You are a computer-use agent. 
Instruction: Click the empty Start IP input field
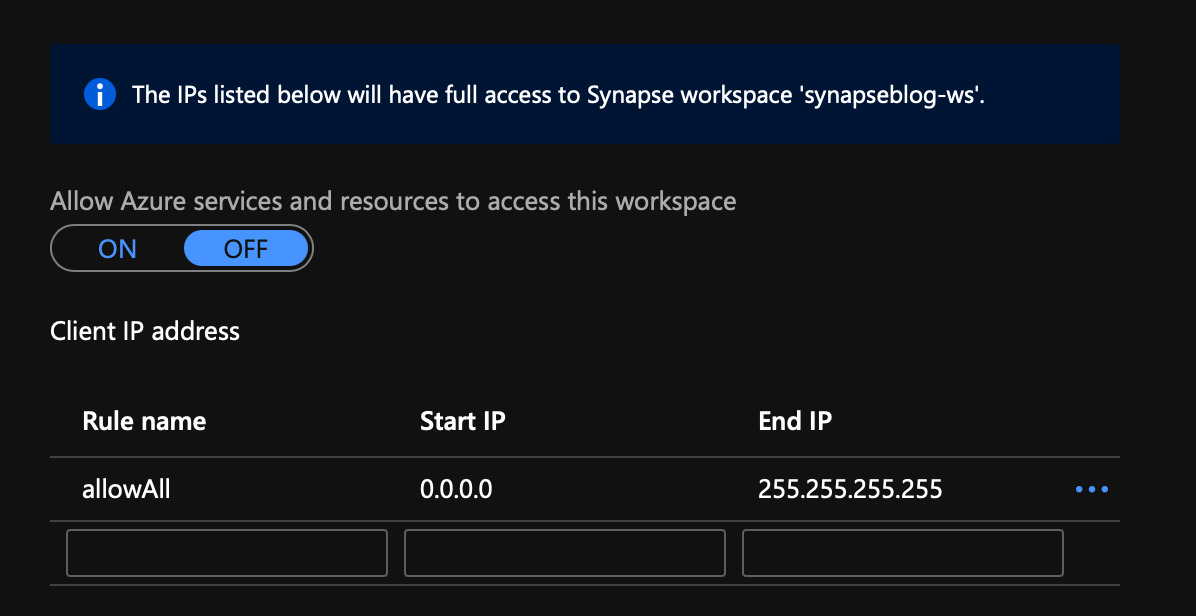coord(564,553)
